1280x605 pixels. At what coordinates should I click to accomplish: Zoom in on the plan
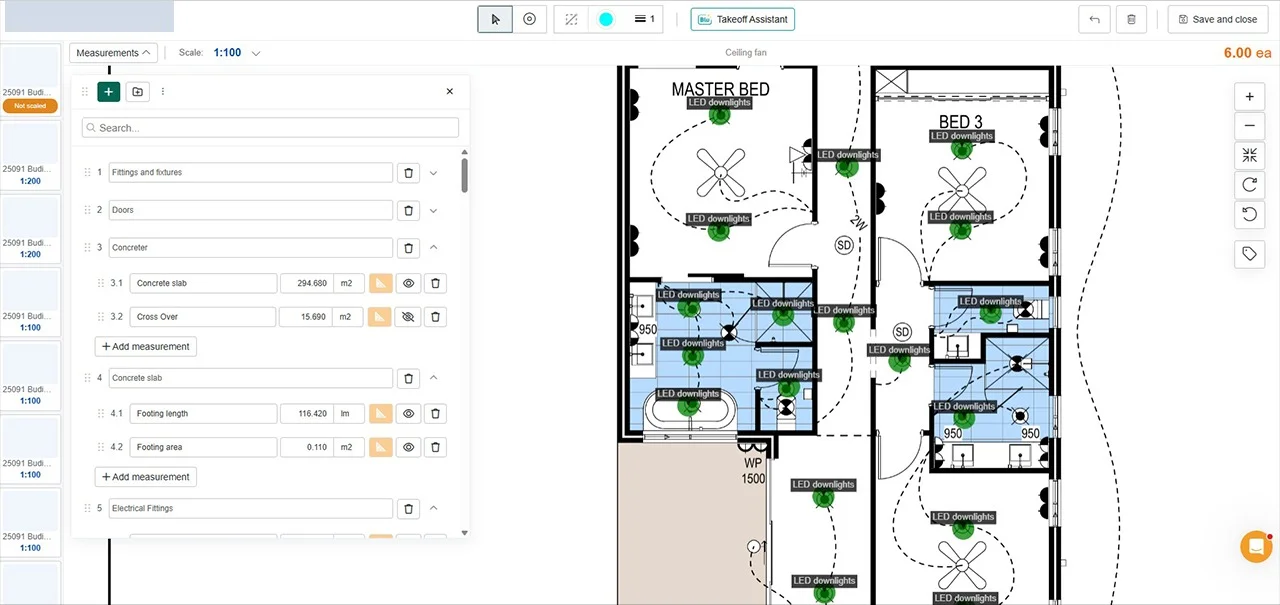(x=1249, y=97)
